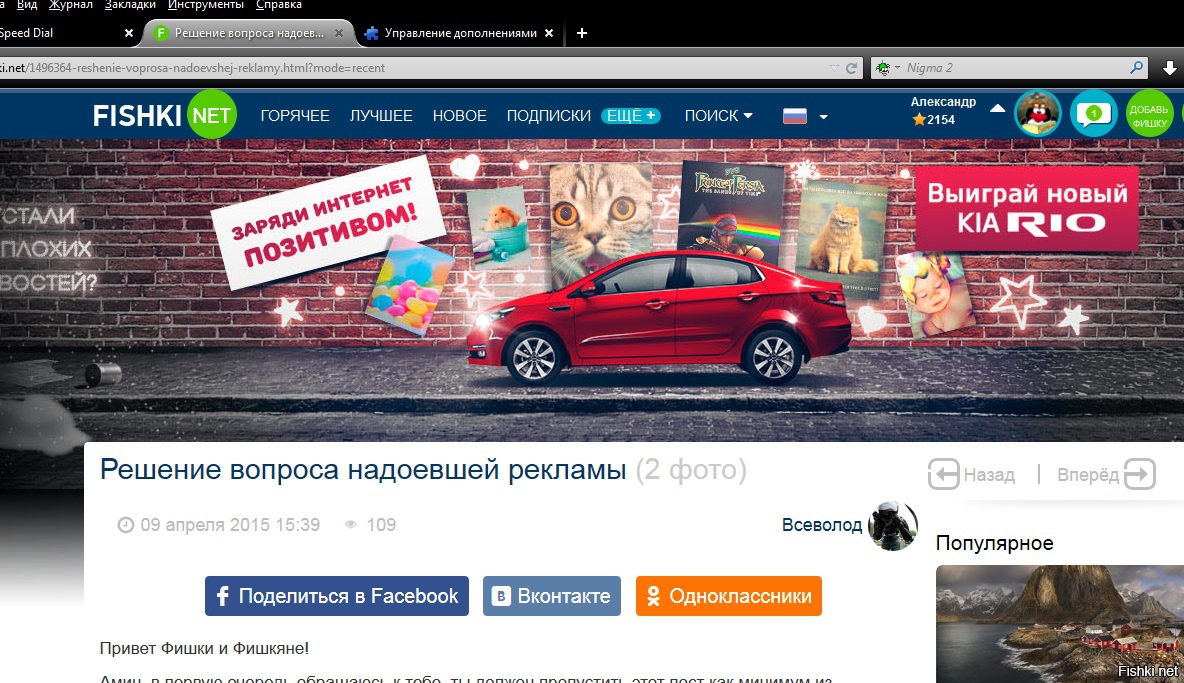
Task: Open the ГОРЯЧЕЕ section
Action: pyautogui.click(x=294, y=115)
